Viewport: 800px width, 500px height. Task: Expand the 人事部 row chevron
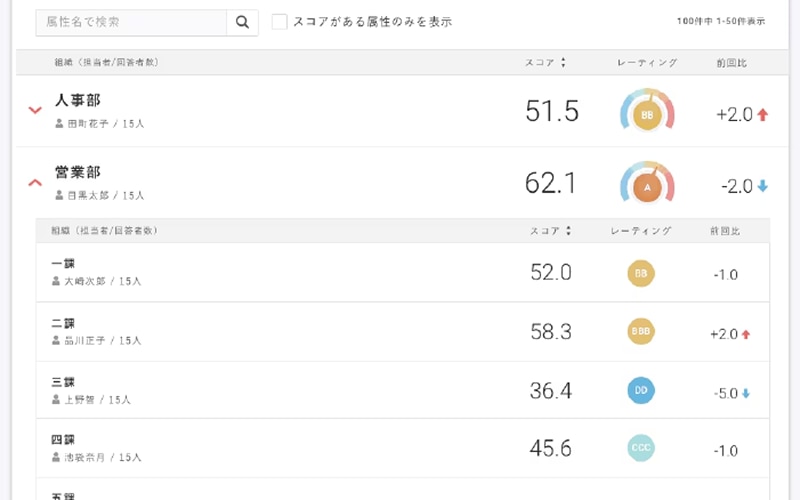point(35,110)
